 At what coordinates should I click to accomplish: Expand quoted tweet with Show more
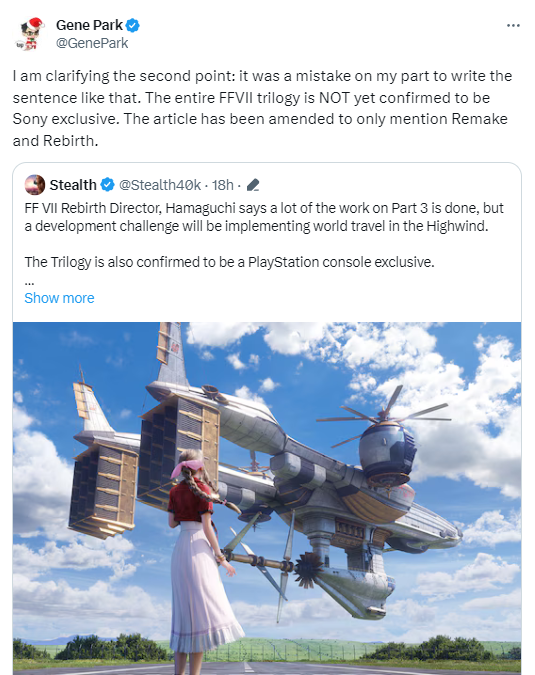[x=59, y=298]
